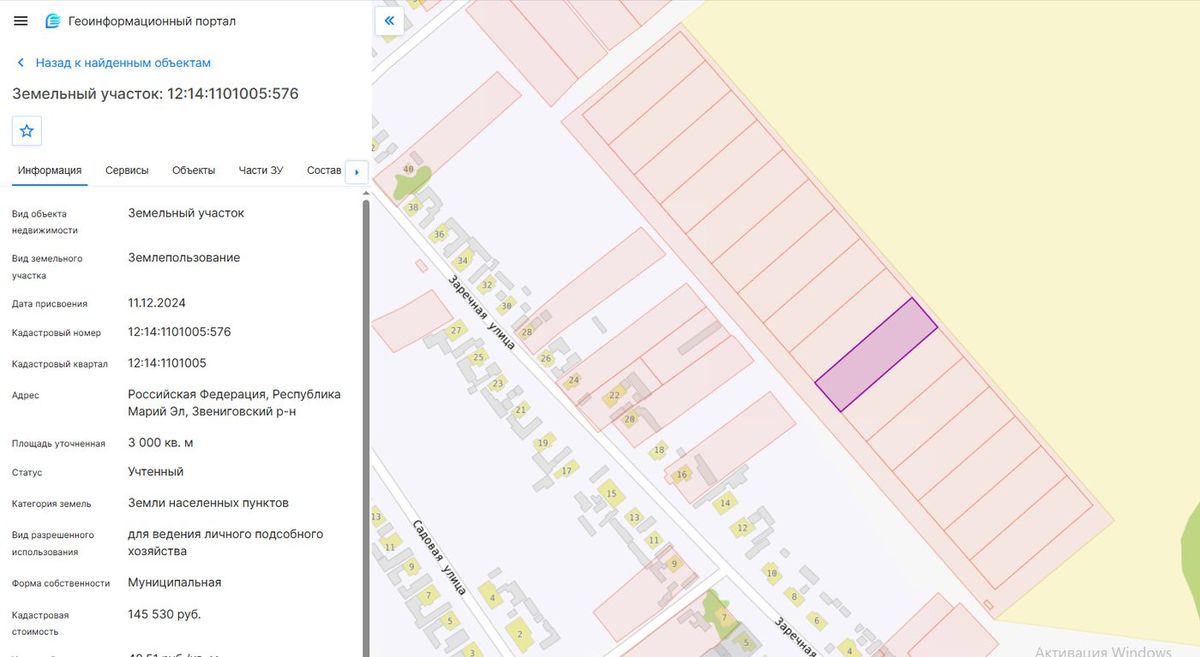Image resolution: width=1200 pixels, height=657 pixels.
Task: Click the highlighted purple parcel on map
Action: 876,355
